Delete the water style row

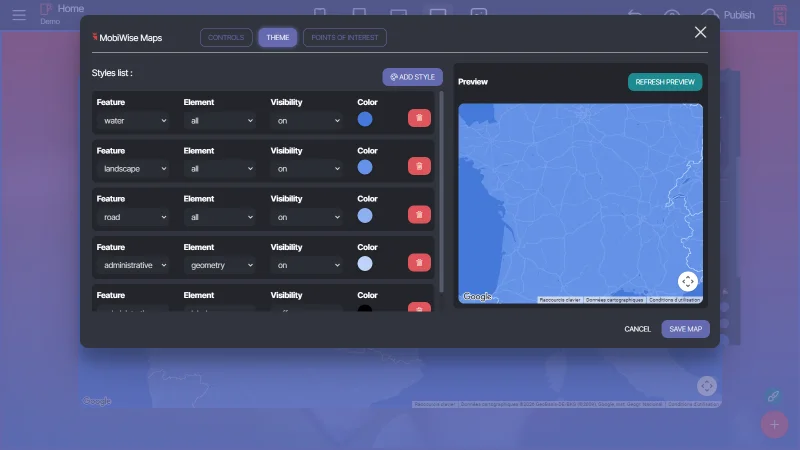pos(419,118)
